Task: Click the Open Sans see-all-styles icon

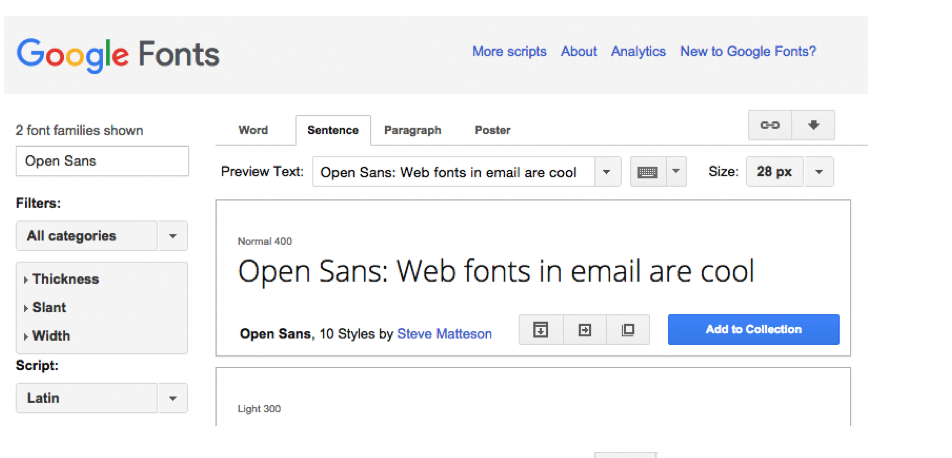Action: pyautogui.click(x=541, y=329)
